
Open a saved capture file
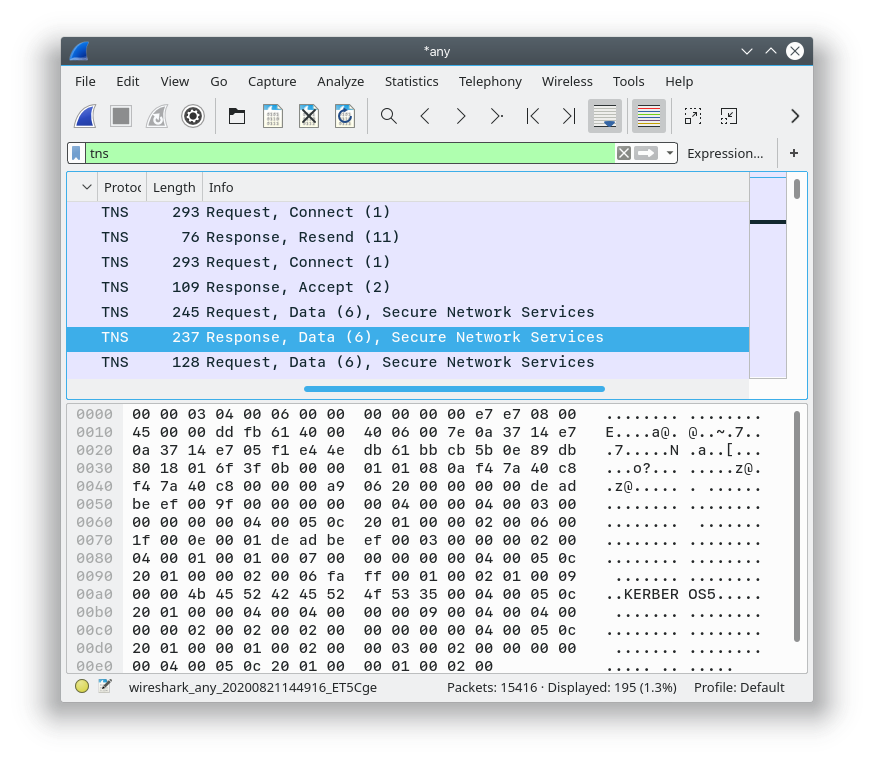[x=237, y=116]
